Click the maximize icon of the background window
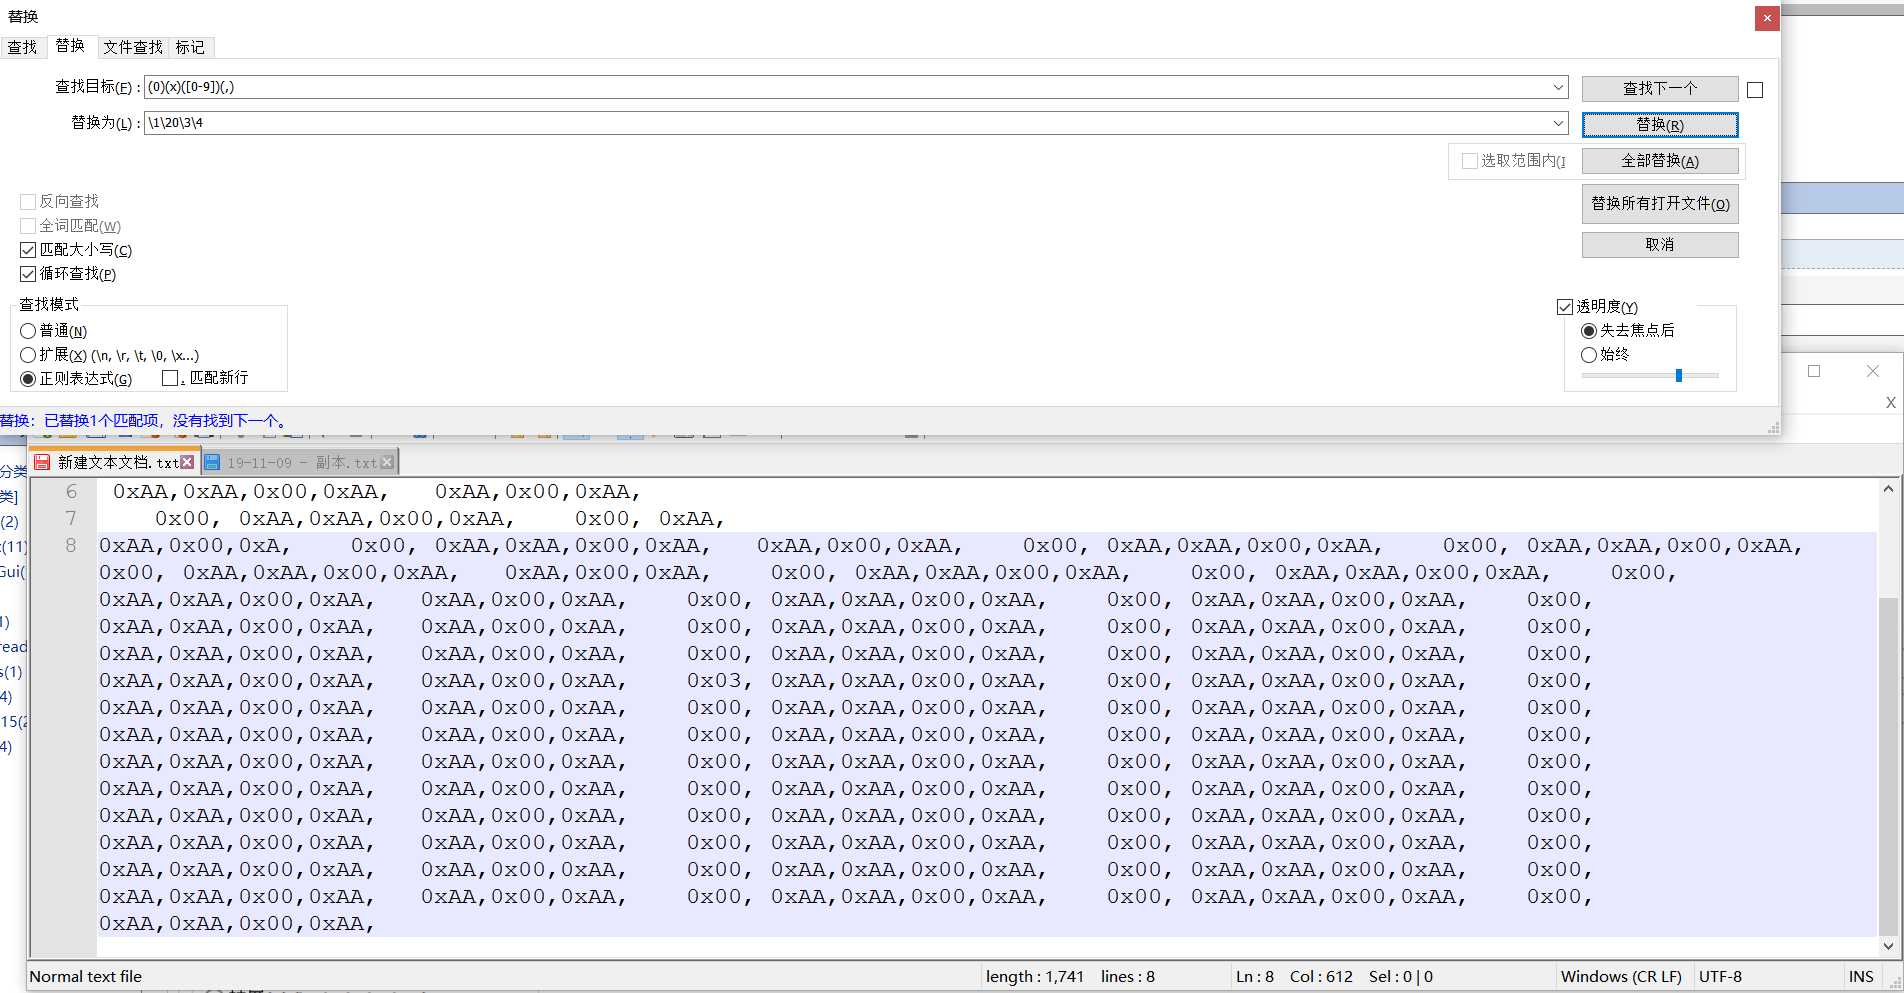The image size is (1904, 993). [1814, 371]
